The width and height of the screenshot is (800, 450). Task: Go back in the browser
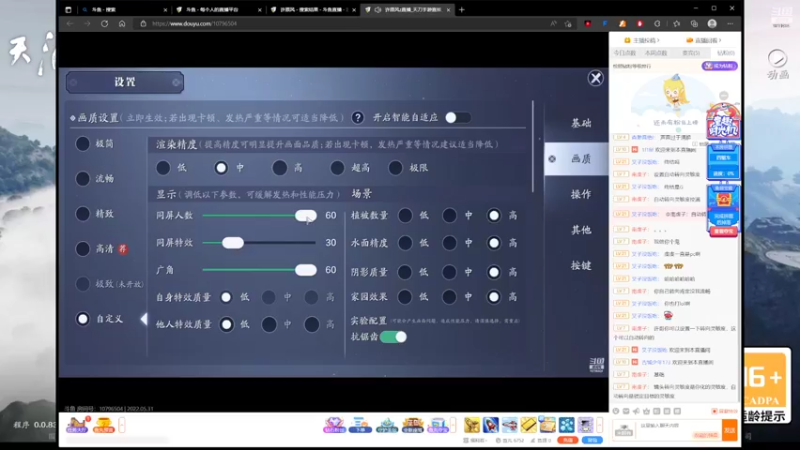(x=70, y=23)
